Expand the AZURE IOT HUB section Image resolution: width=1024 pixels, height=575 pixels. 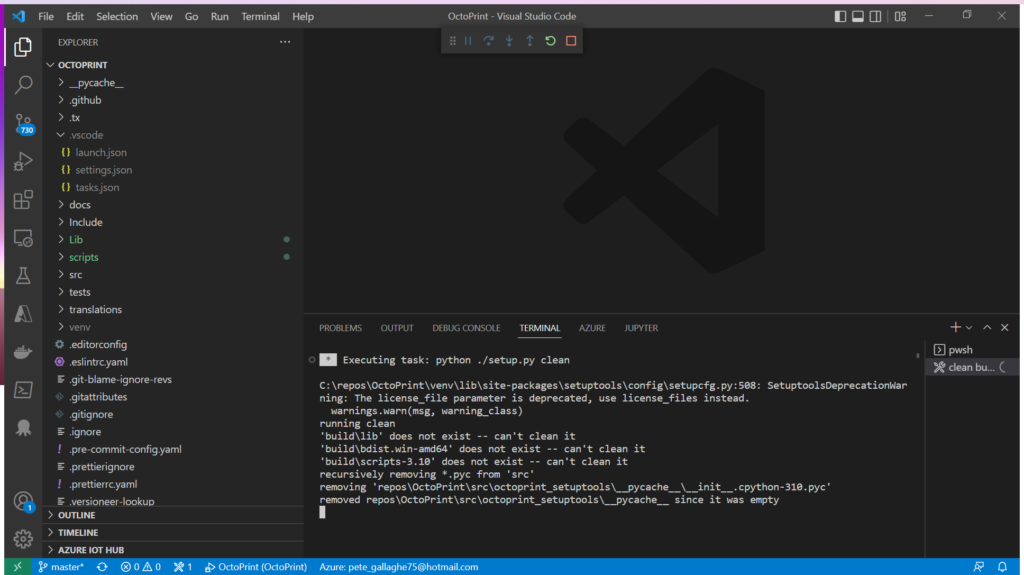173,550
